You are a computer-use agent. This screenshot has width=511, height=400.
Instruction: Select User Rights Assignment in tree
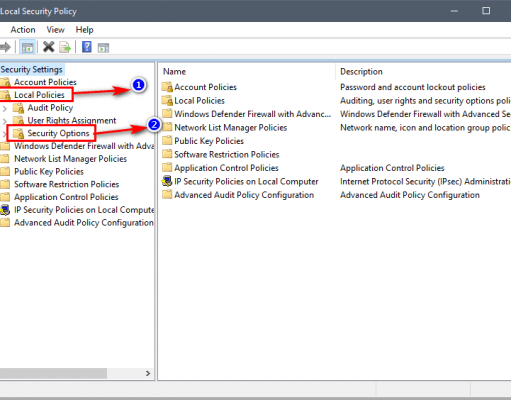click(72, 120)
